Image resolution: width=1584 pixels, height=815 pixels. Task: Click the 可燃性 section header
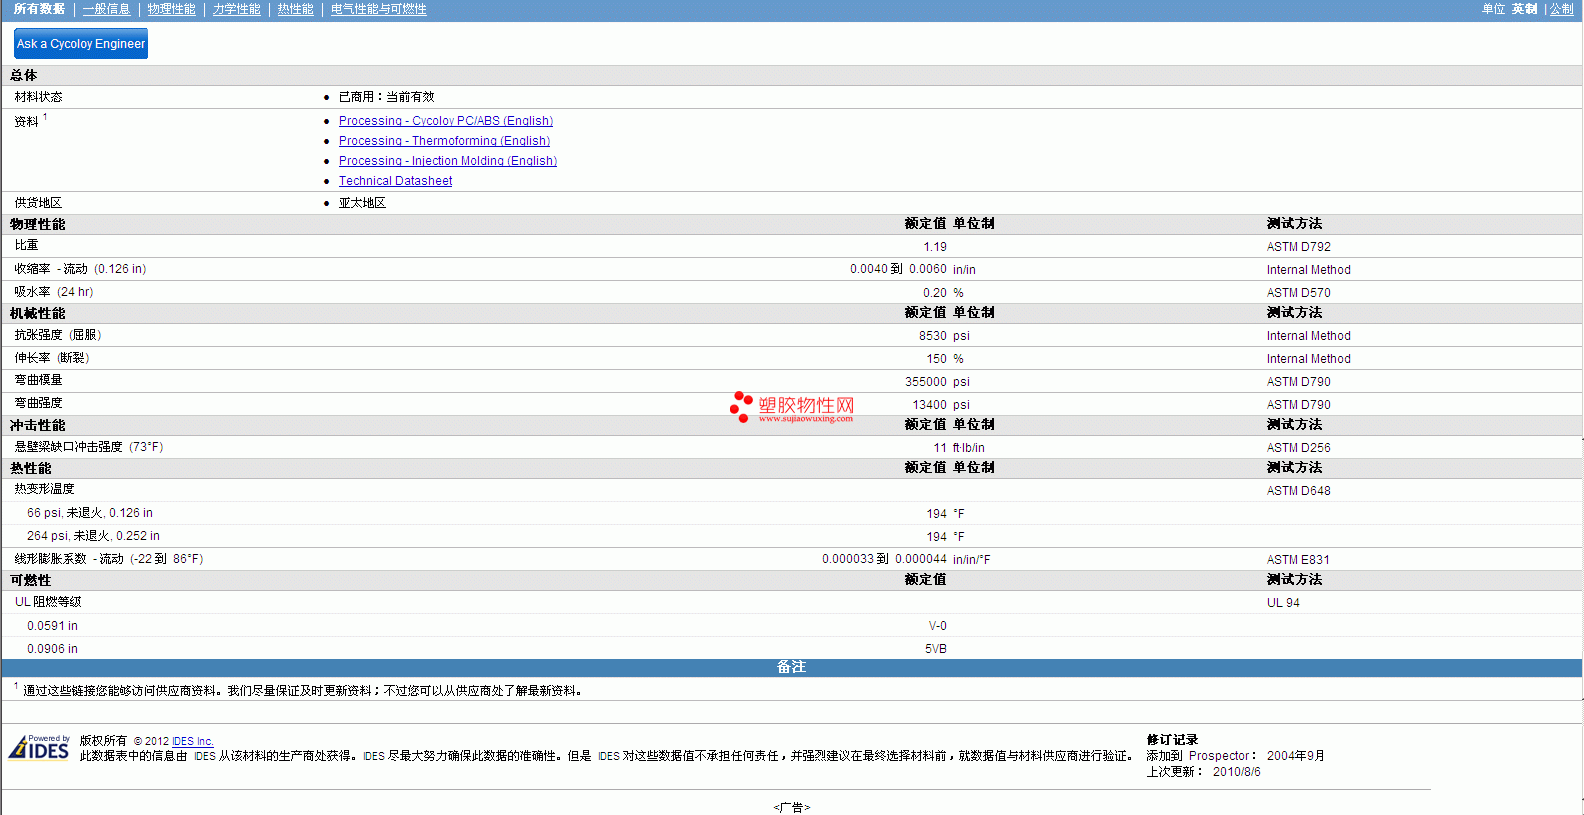point(31,580)
